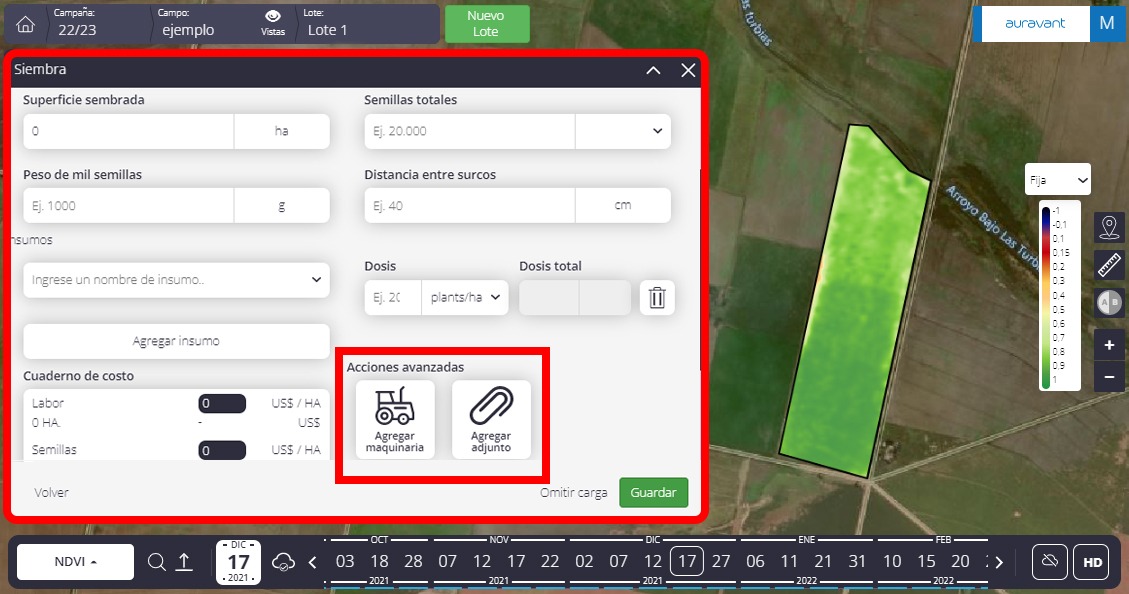Viewport: 1129px width, 594px height.
Task: Open the M user profile avatar
Action: pyautogui.click(x=1107, y=23)
